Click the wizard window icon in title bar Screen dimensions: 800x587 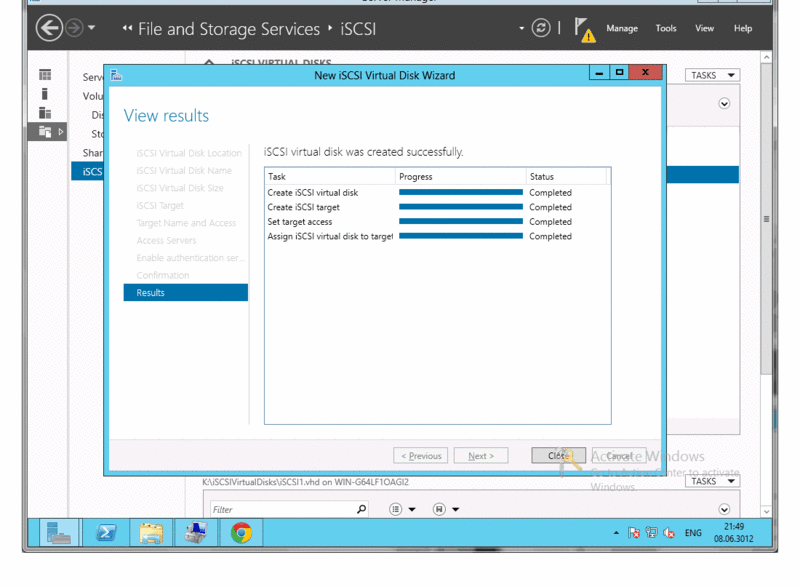coord(116,75)
